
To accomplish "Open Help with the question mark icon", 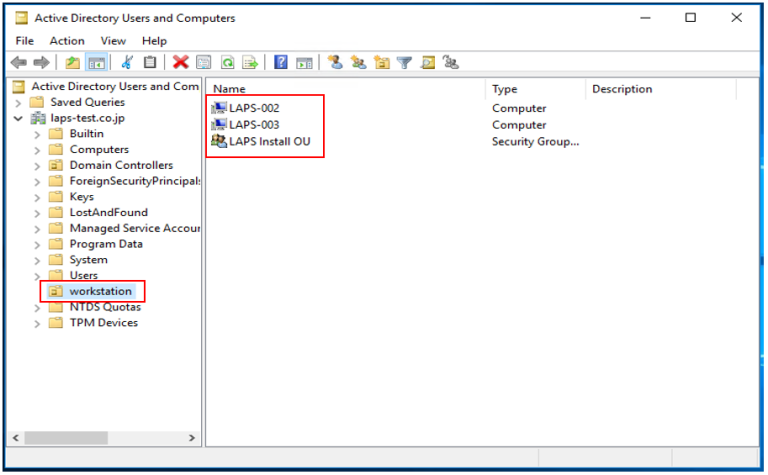I will click(281, 62).
